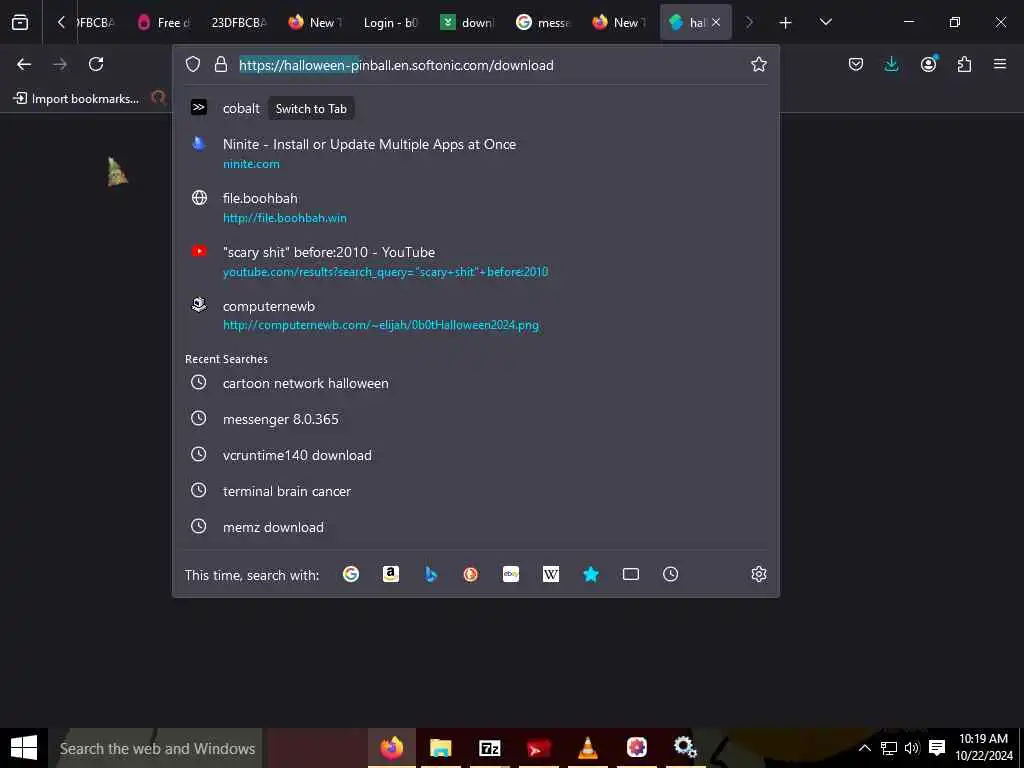Select recent search vcruntime140 download
Viewport: 1024px width, 768px height.
coord(475,455)
